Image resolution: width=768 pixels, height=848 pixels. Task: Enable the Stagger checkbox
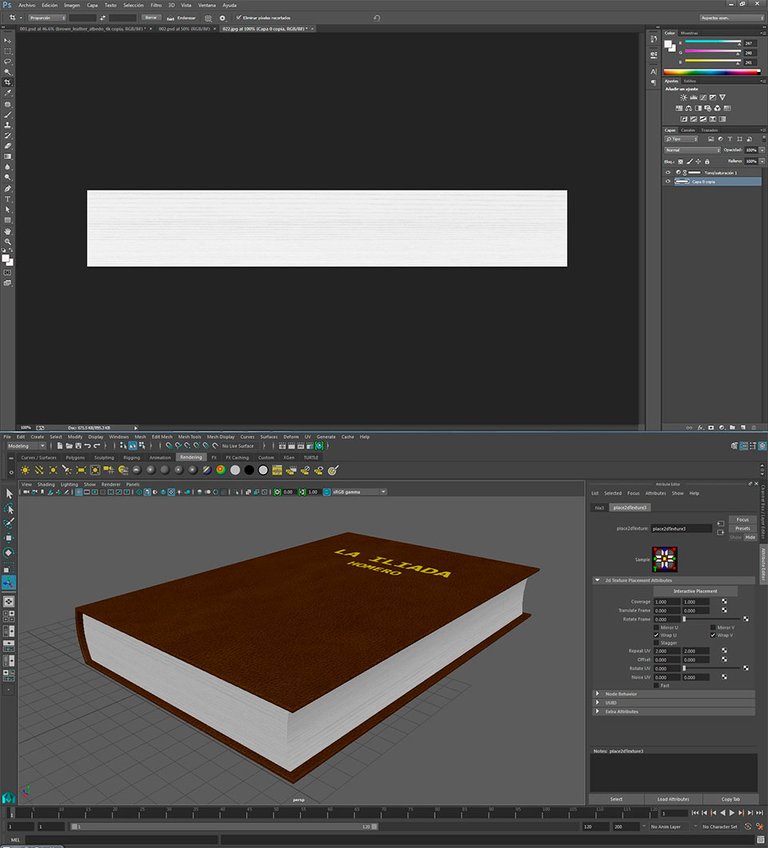657,643
